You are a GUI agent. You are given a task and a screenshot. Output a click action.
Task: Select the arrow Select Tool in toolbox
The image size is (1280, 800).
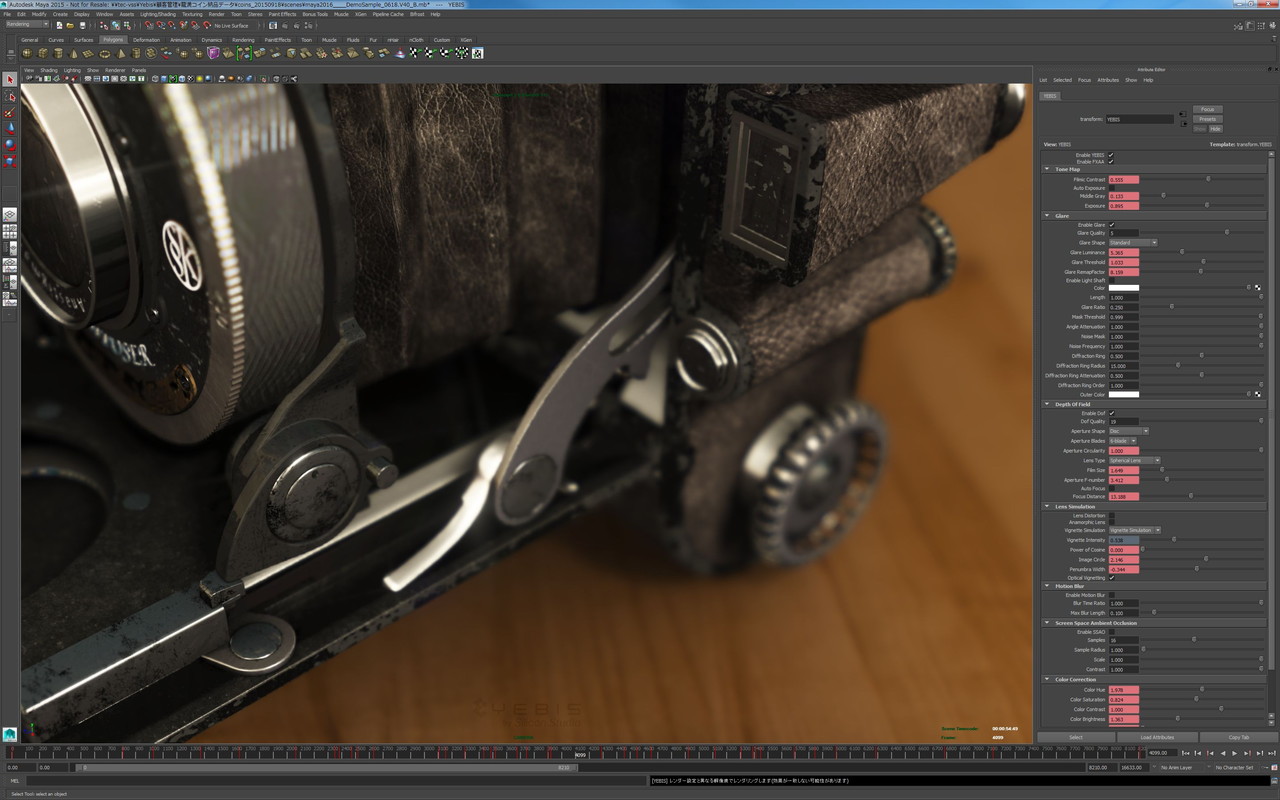point(10,80)
